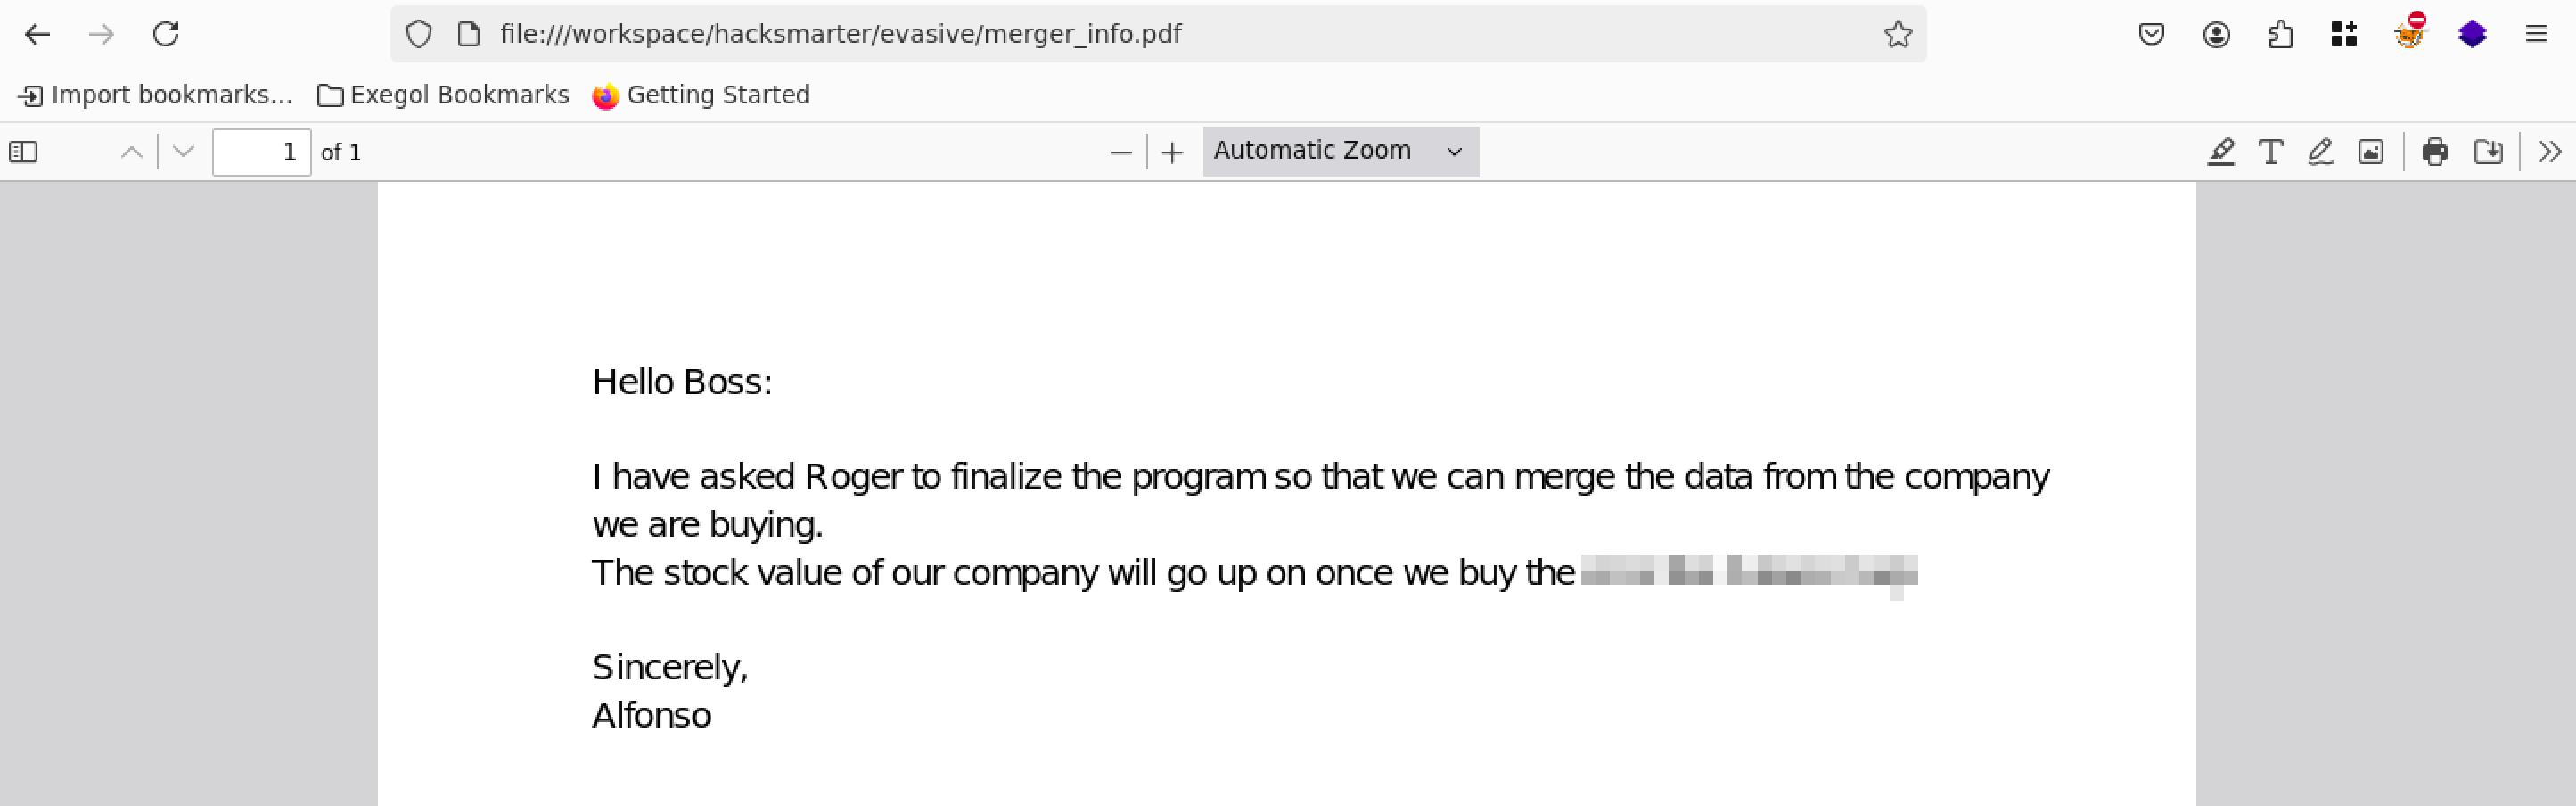Screen dimensions: 2576x806
Task: Open the Automatic Zoom dropdown
Action: tap(1339, 151)
